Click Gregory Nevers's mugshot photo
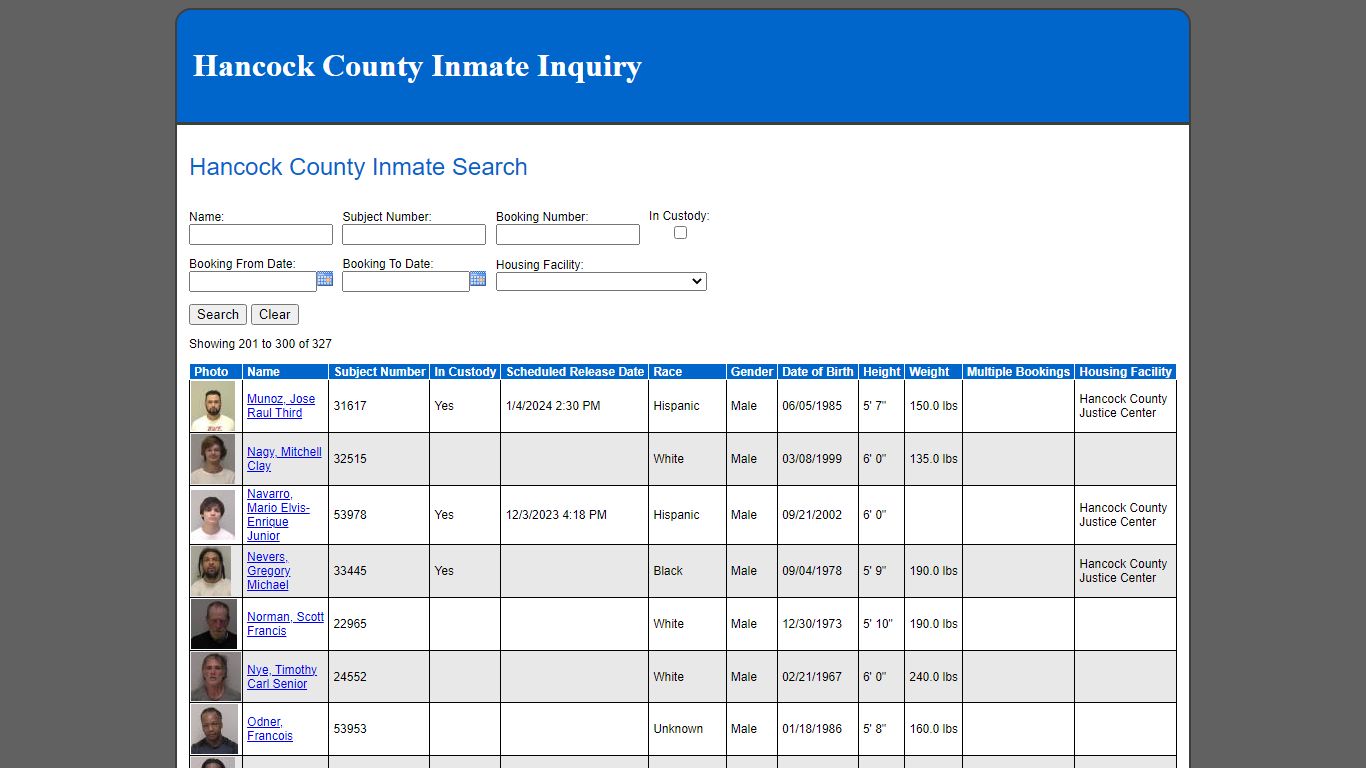 [x=211, y=571]
